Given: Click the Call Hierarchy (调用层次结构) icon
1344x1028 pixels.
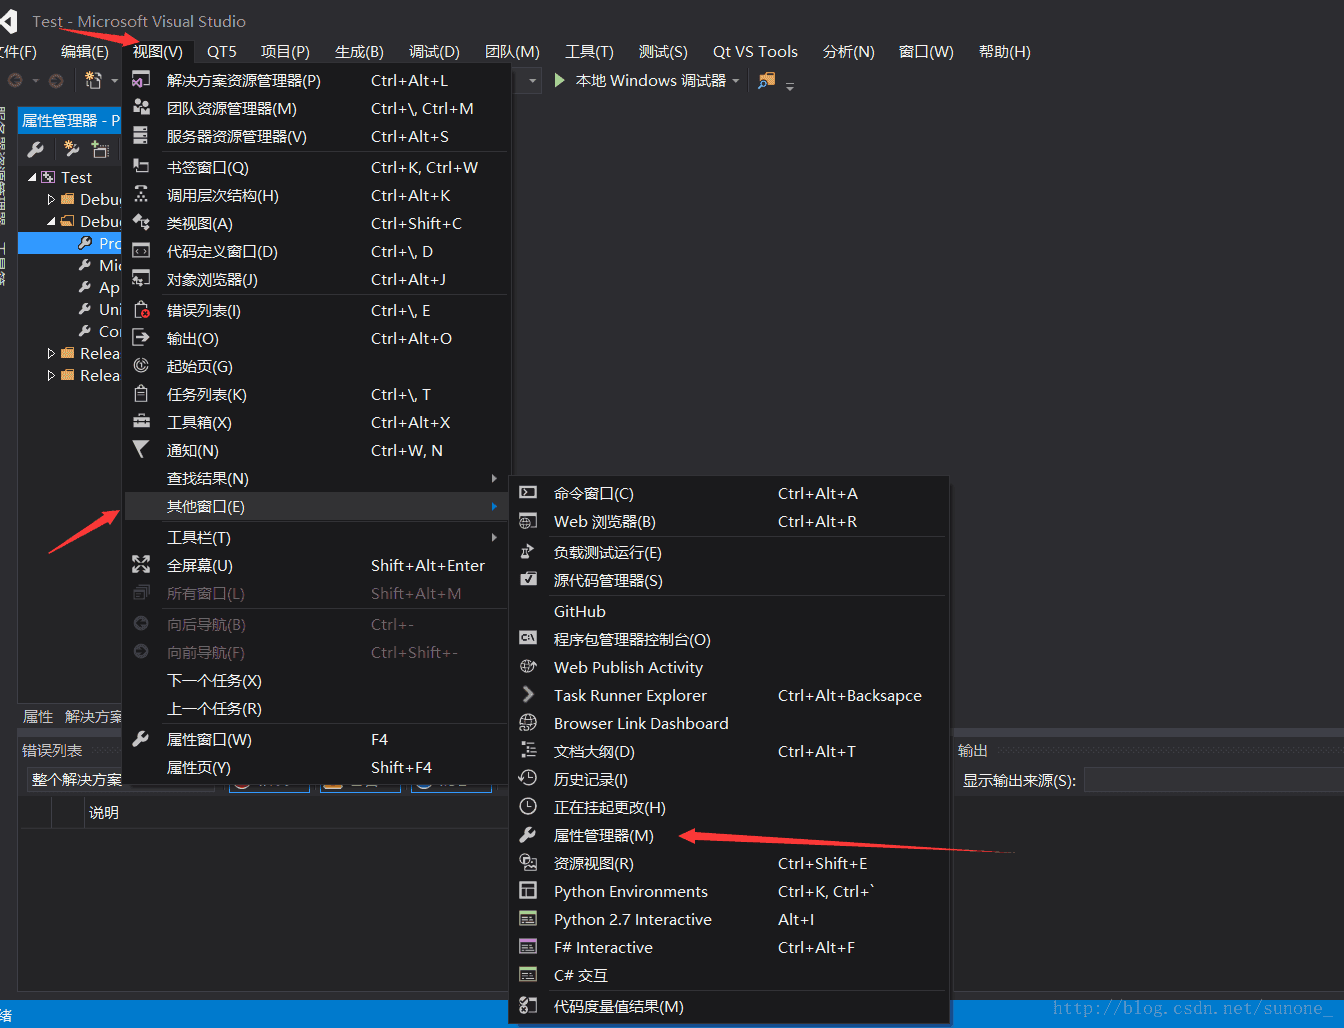Looking at the screenshot, I should coord(141,194).
